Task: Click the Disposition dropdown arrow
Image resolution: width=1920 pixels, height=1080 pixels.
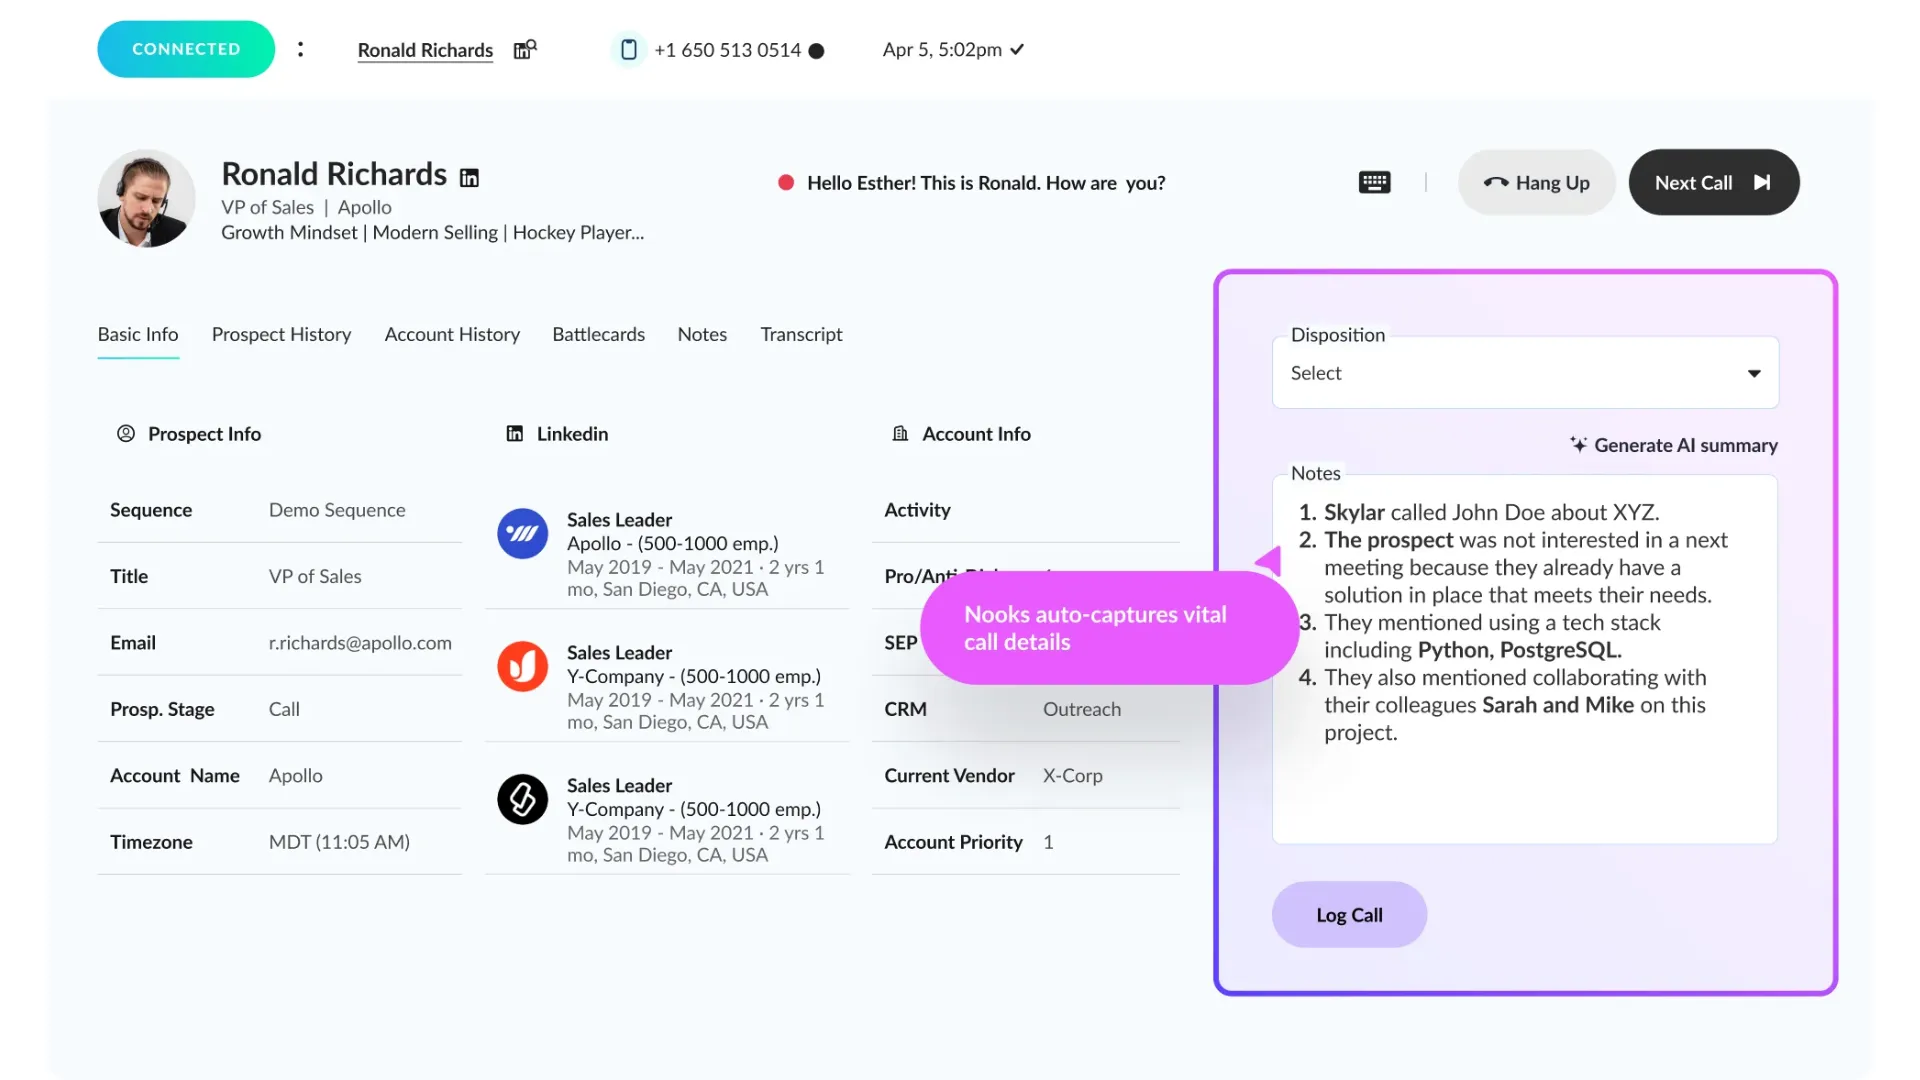Action: (1753, 373)
